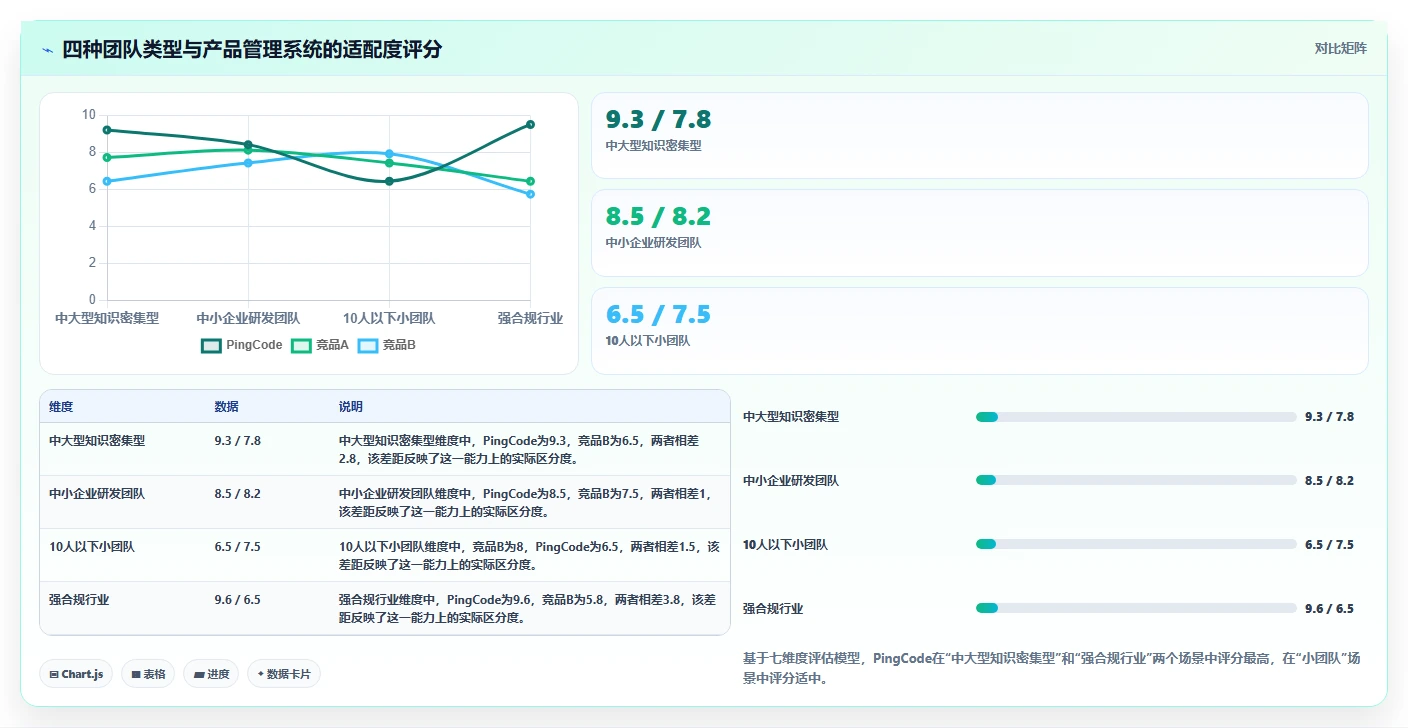The image size is (1408, 728).
Task: Open the 6.5 / 7.5 data card
Action: pyautogui.click(x=979, y=330)
